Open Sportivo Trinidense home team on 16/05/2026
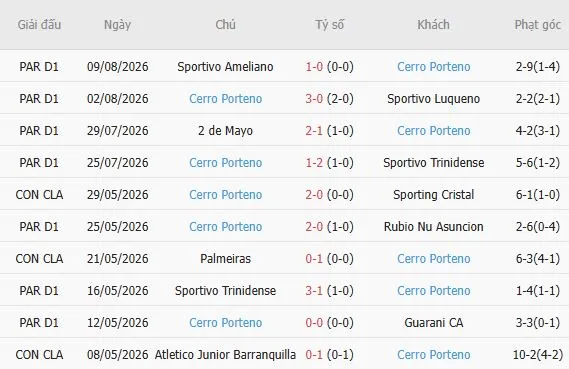 point(225,291)
